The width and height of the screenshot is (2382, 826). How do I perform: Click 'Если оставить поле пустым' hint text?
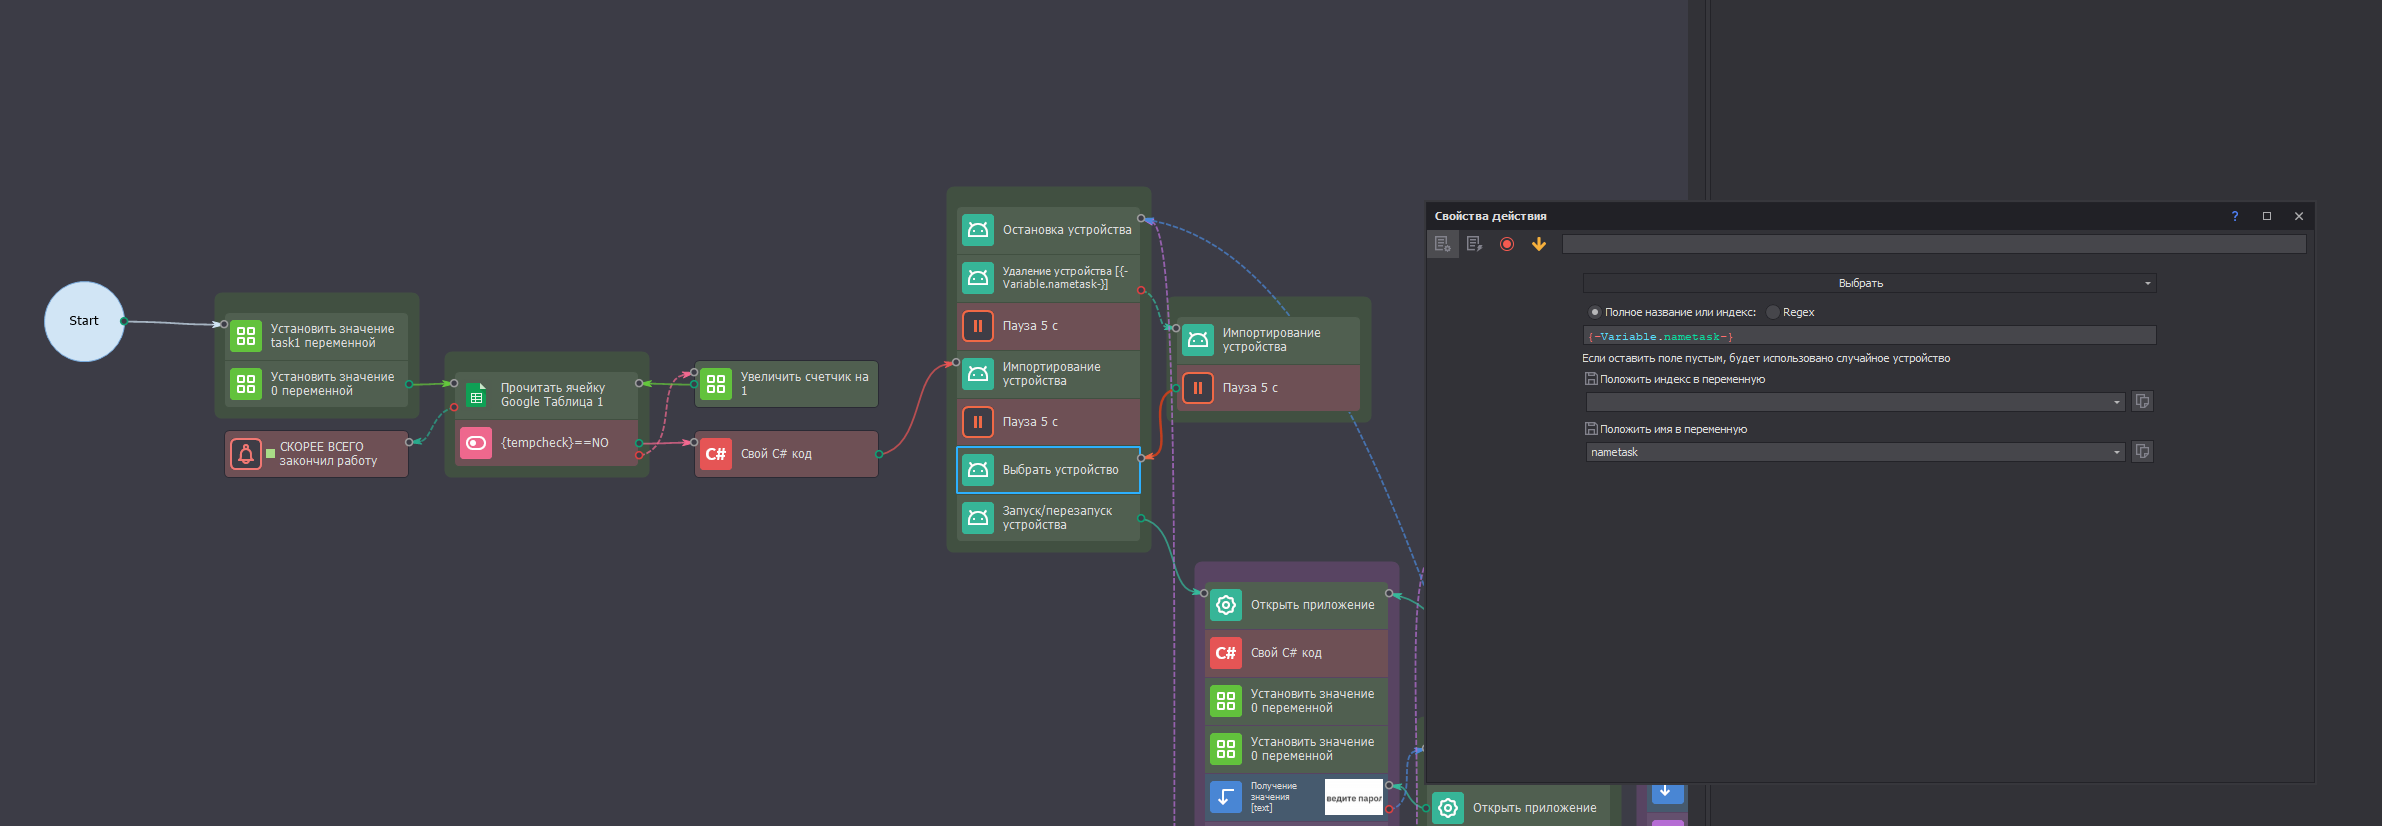[1766, 358]
